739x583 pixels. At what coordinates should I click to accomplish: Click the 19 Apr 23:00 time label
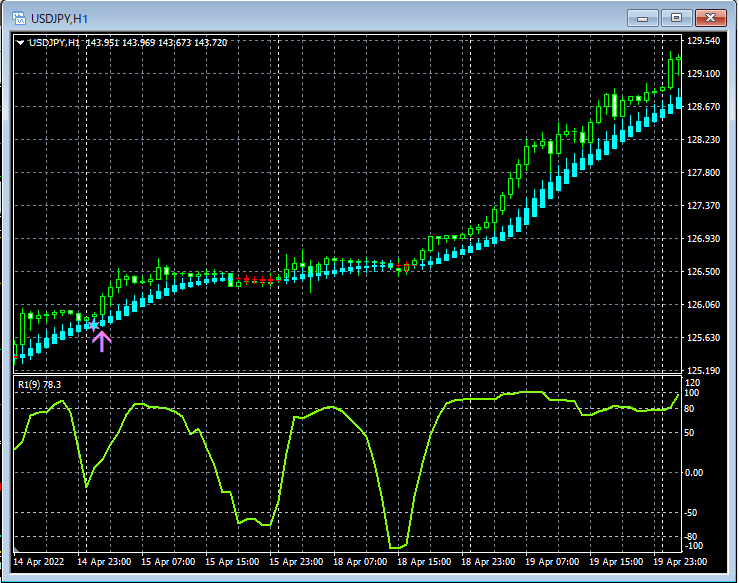click(x=680, y=562)
